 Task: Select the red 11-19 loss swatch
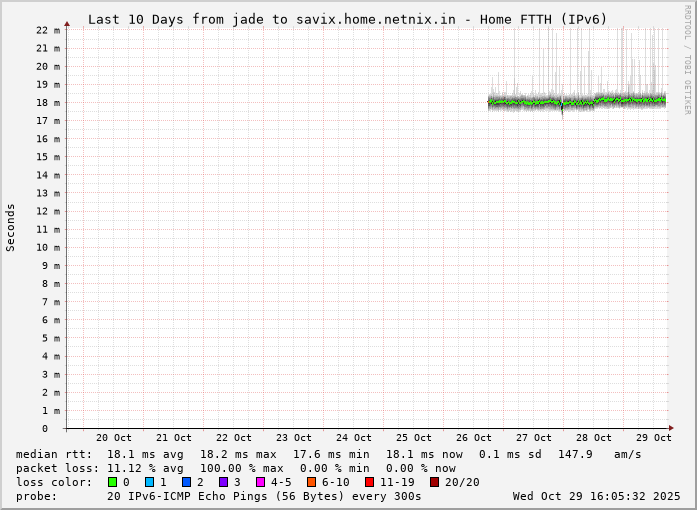tap(370, 482)
